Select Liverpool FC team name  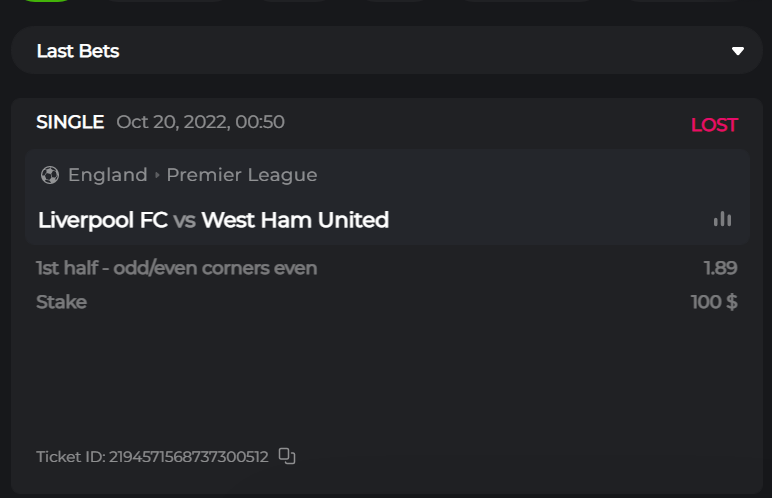(x=102, y=220)
